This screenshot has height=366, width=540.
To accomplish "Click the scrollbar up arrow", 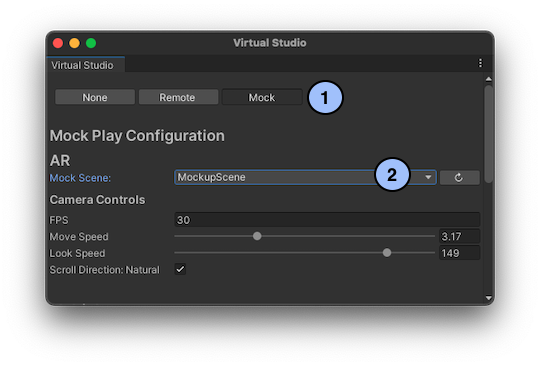I will pos(488,80).
